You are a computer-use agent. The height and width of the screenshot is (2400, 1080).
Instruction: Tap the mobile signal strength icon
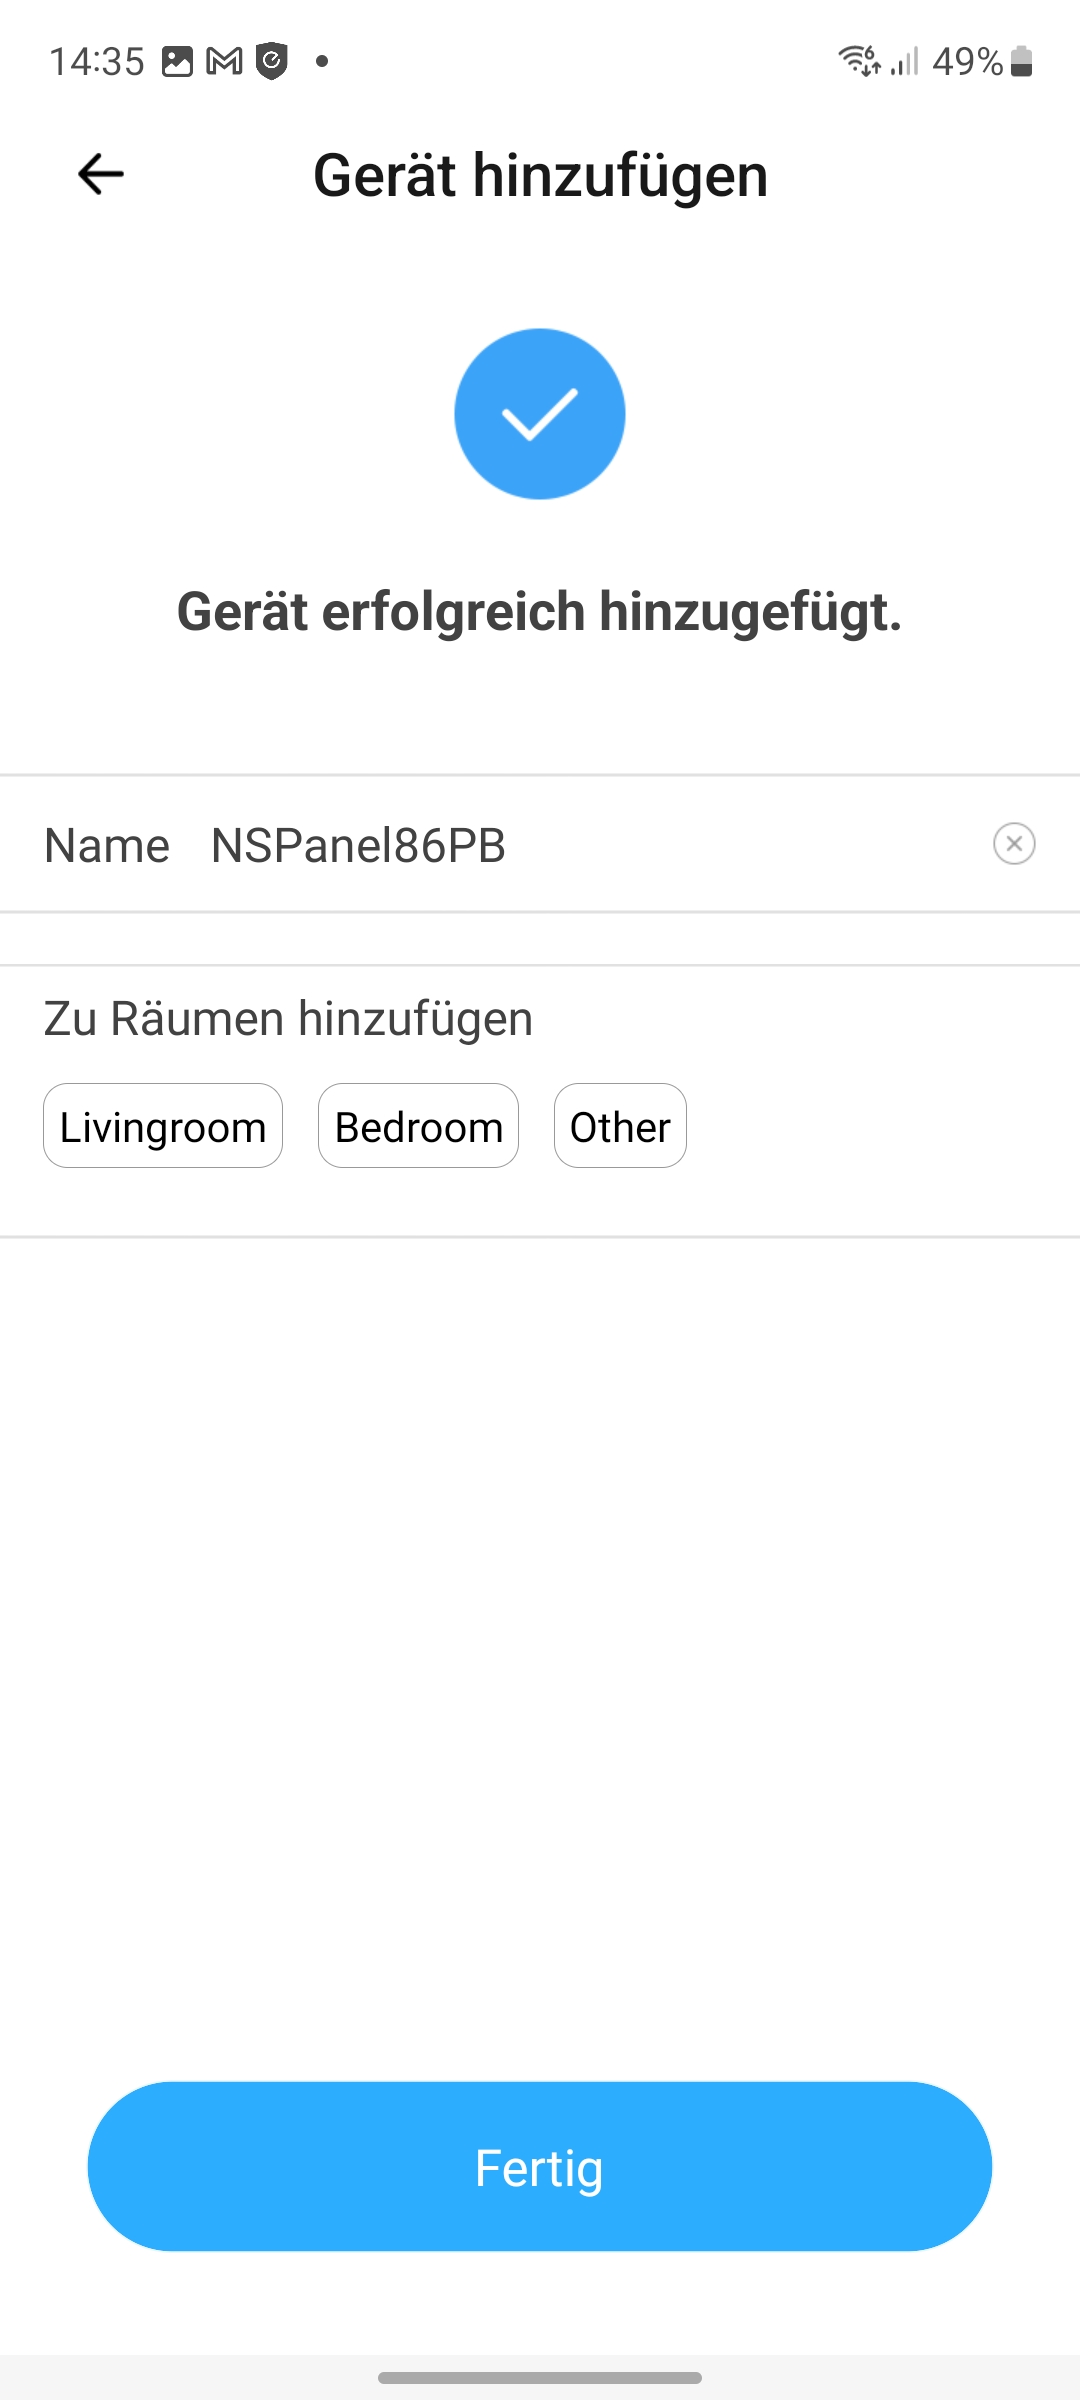pos(905,62)
